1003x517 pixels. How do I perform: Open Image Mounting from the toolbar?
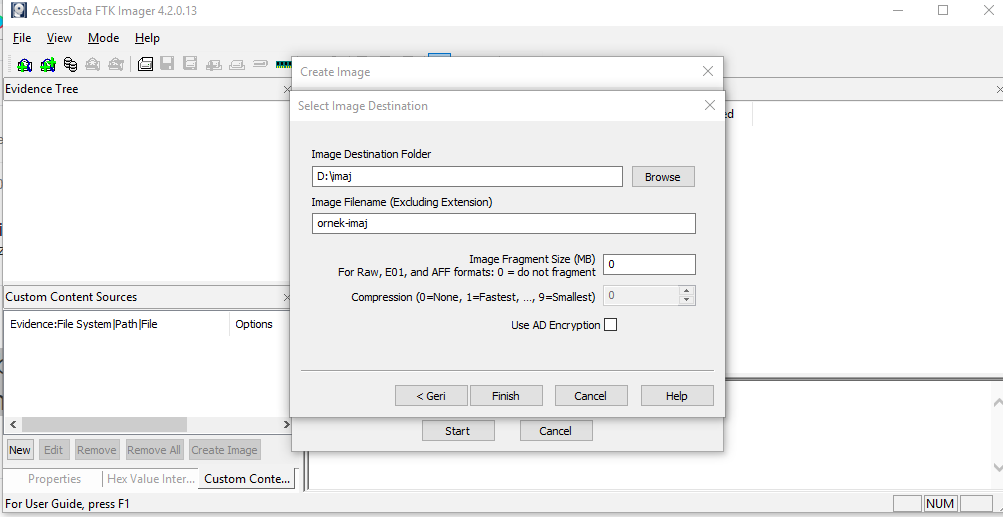[70, 64]
